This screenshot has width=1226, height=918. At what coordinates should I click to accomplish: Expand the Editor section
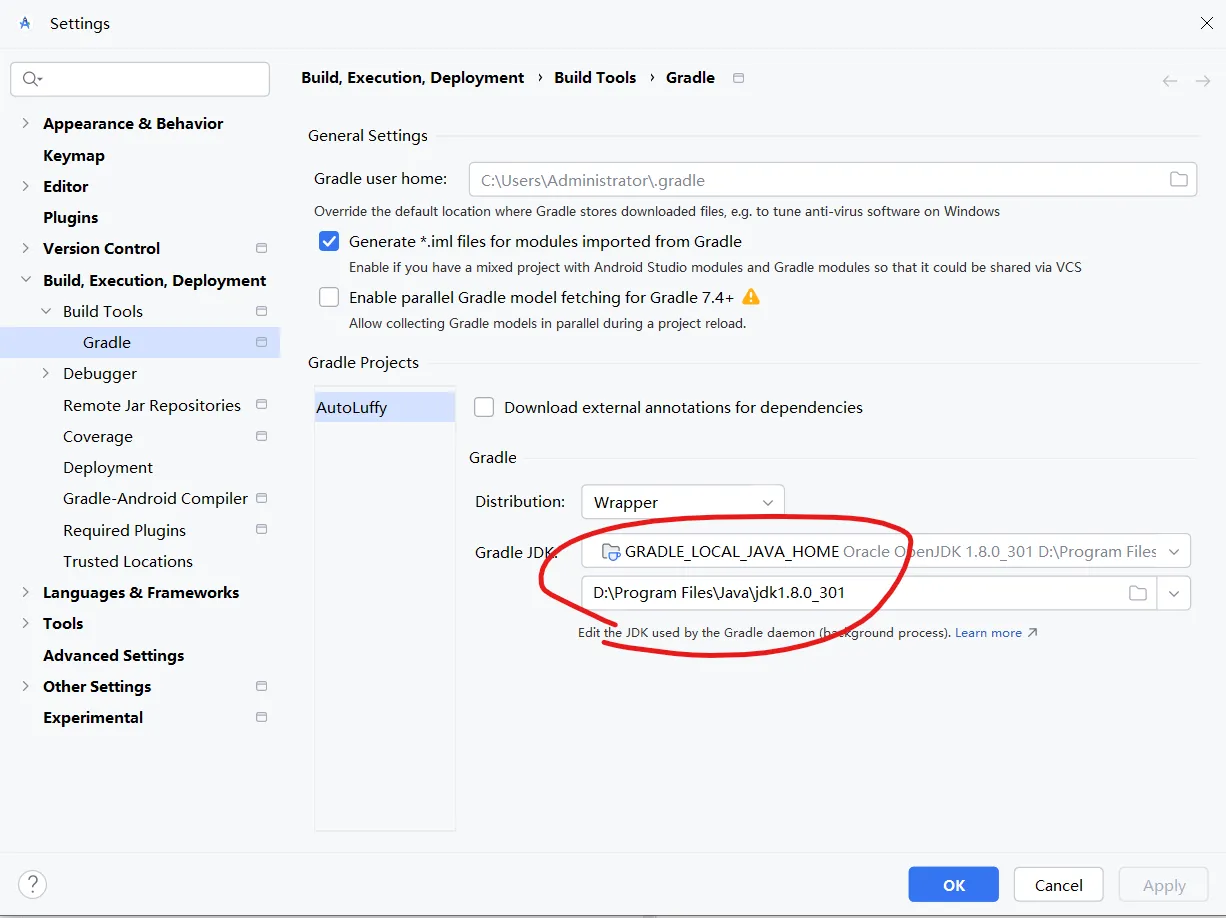tap(26, 186)
